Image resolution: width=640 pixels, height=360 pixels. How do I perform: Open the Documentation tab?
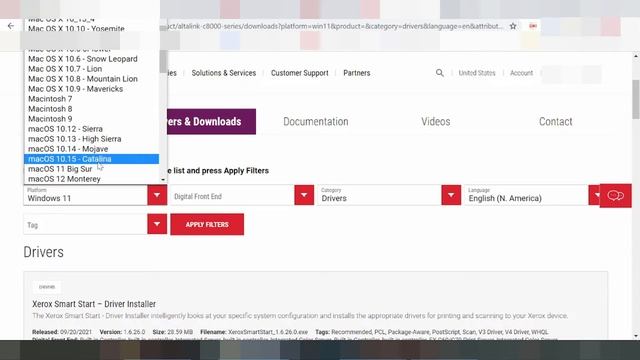316,122
